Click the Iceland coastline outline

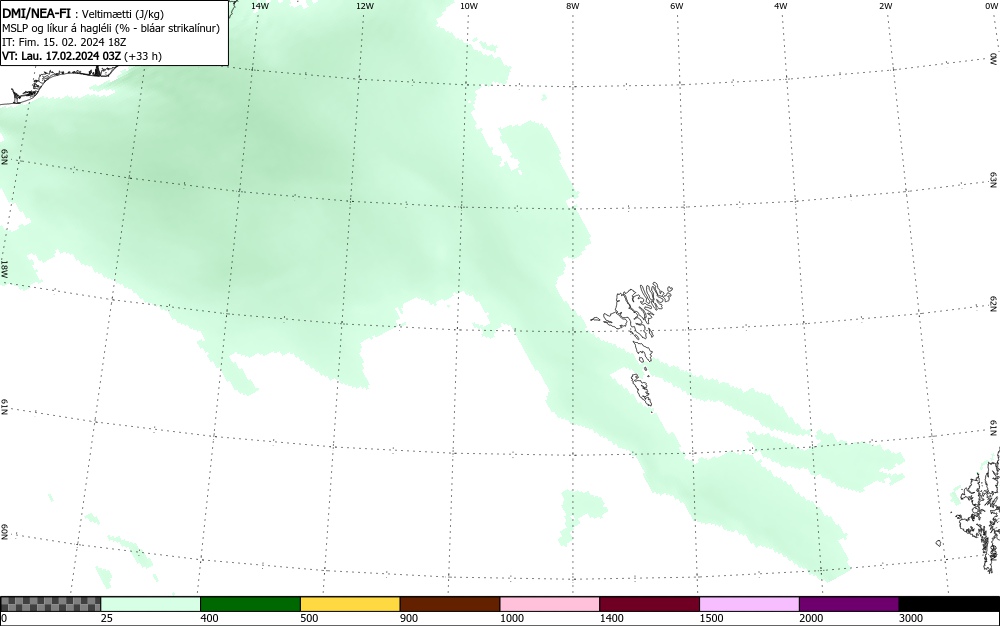point(61,82)
